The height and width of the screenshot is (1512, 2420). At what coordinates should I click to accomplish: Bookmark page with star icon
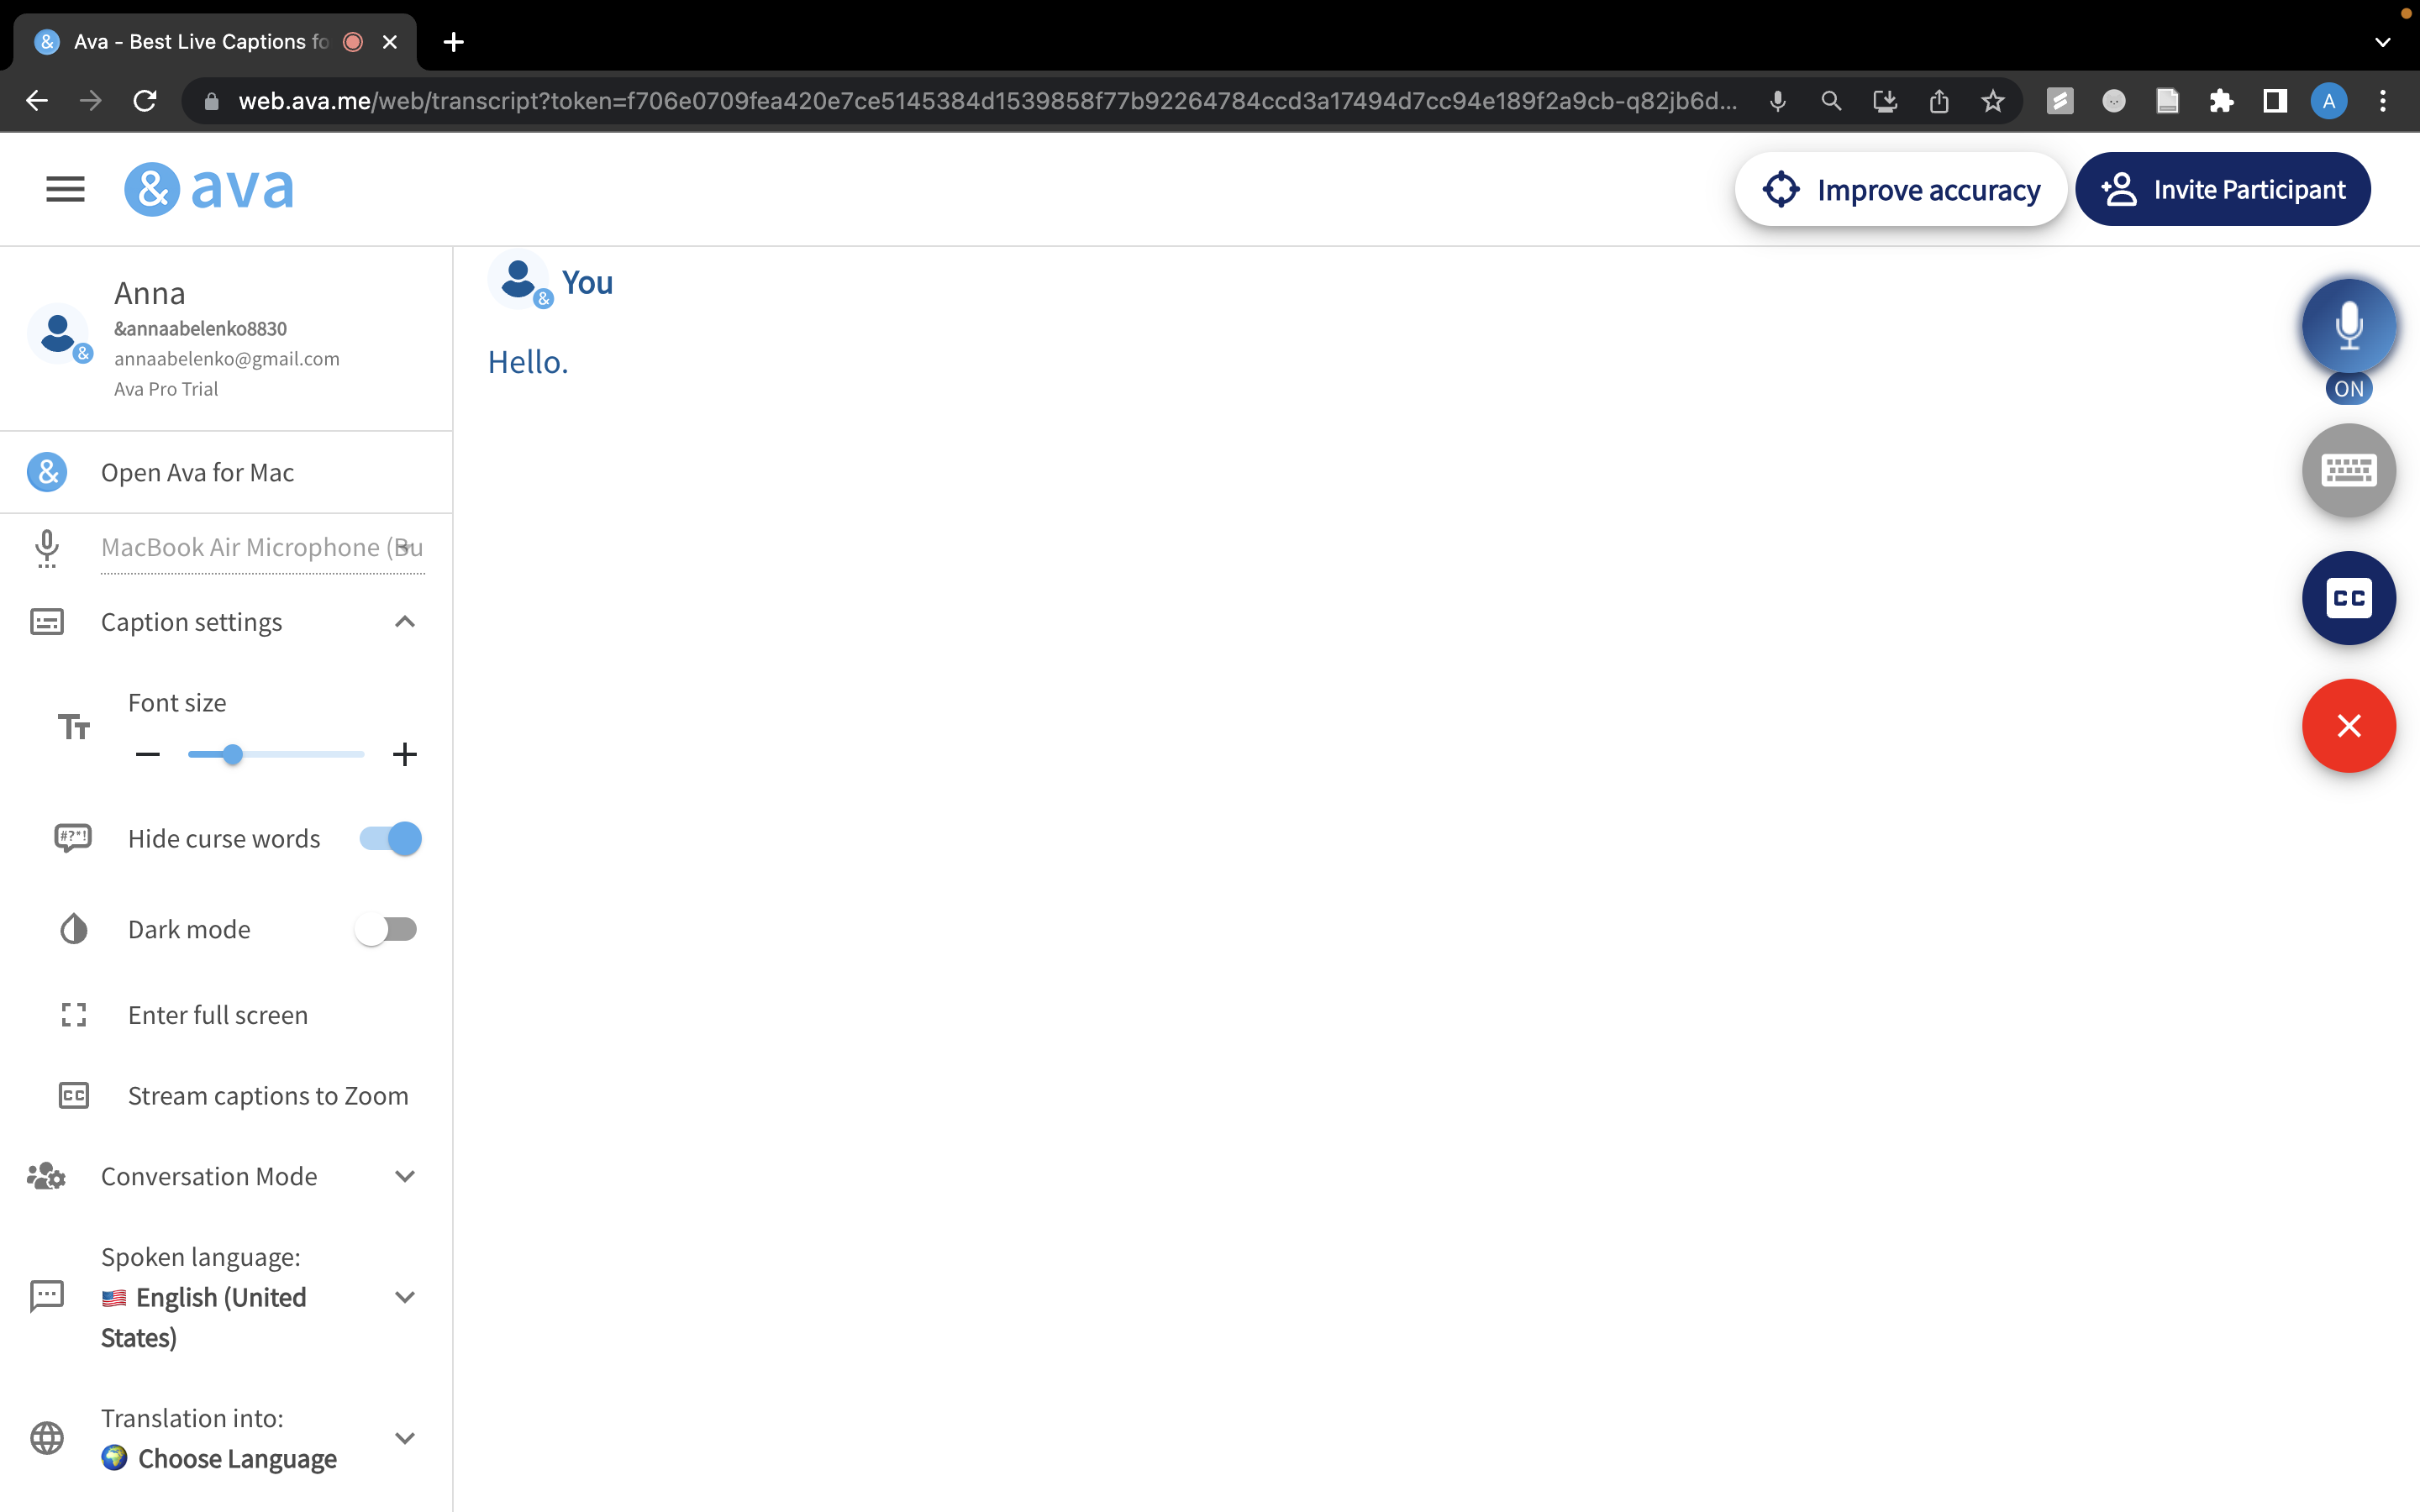tap(1992, 101)
